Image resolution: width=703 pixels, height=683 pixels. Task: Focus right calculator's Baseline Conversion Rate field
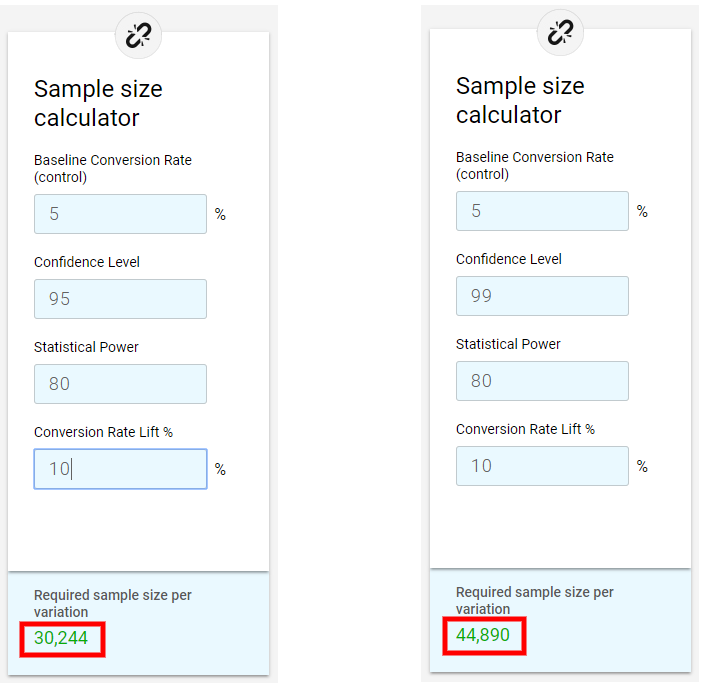[x=542, y=211]
